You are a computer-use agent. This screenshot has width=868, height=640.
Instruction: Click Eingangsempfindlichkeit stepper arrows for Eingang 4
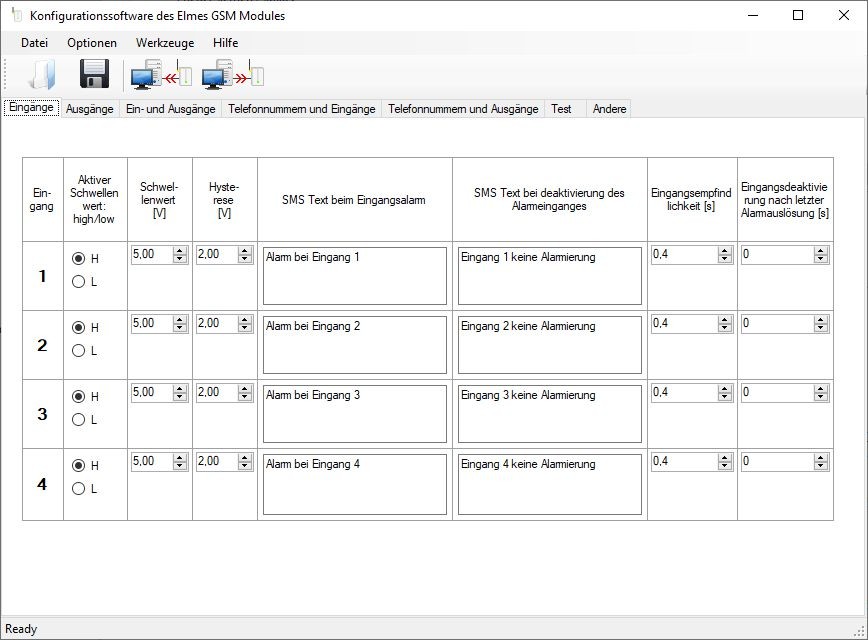[725, 462]
